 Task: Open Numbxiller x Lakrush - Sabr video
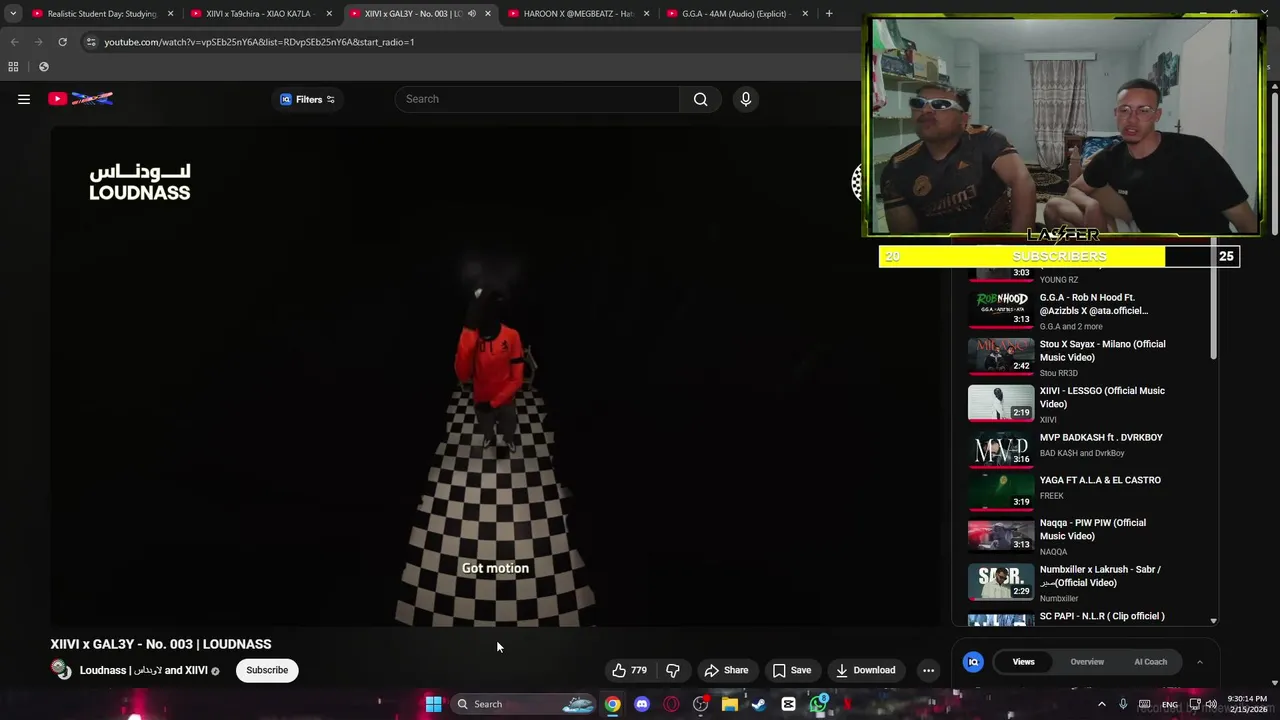point(1100,576)
